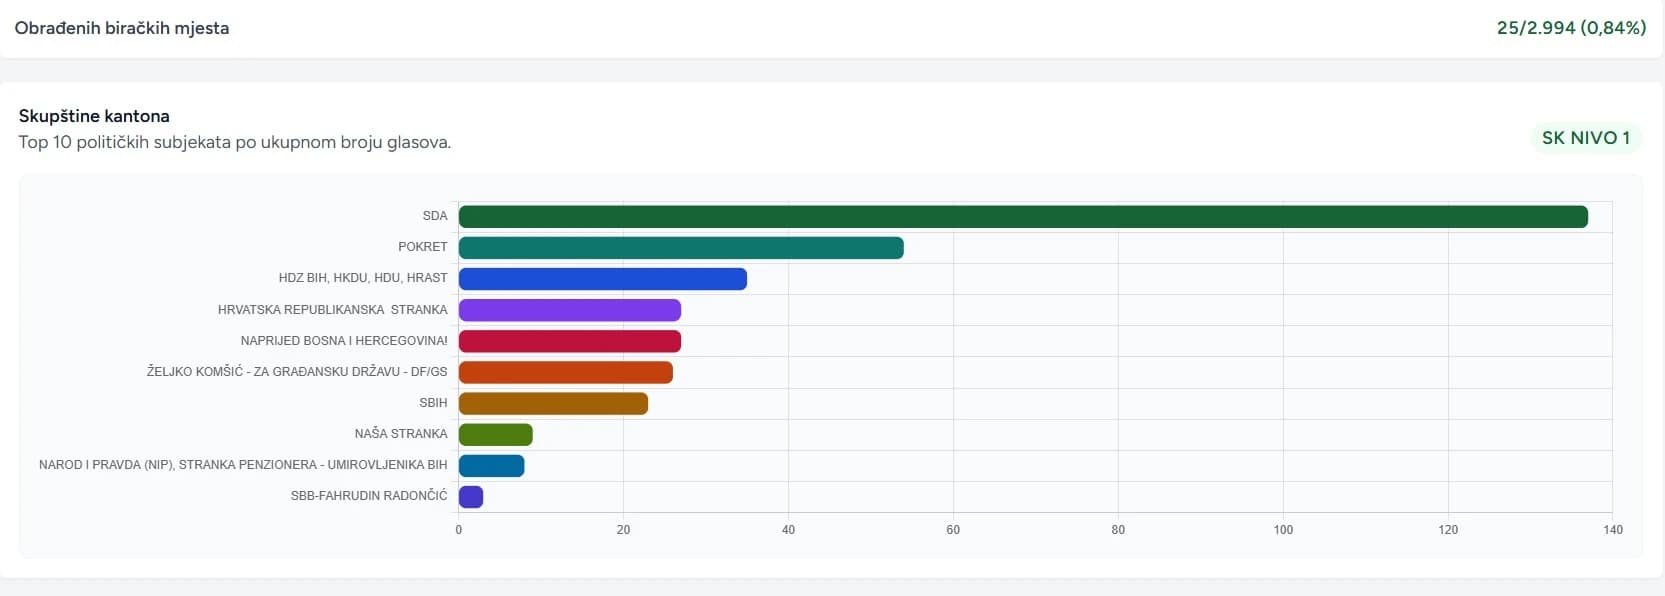
Task: Click the NAROD I PRAVDA (NIP) label
Action: [243, 465]
